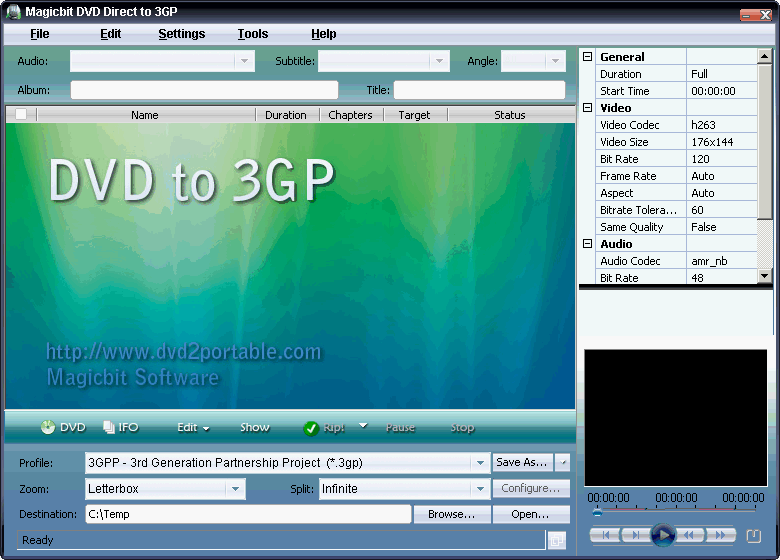Click the Title input field
This screenshot has height=560, width=780.
pyautogui.click(x=480, y=90)
